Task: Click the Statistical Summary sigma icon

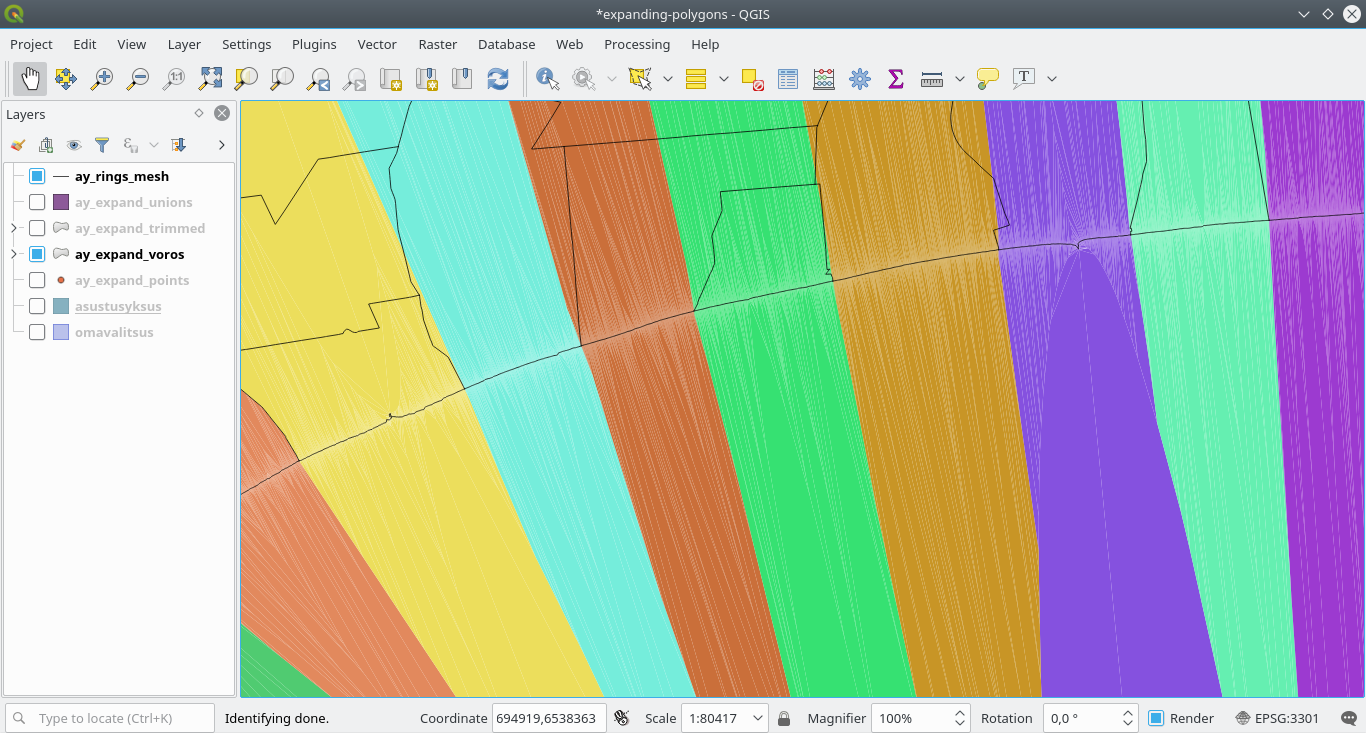Action: (x=896, y=78)
